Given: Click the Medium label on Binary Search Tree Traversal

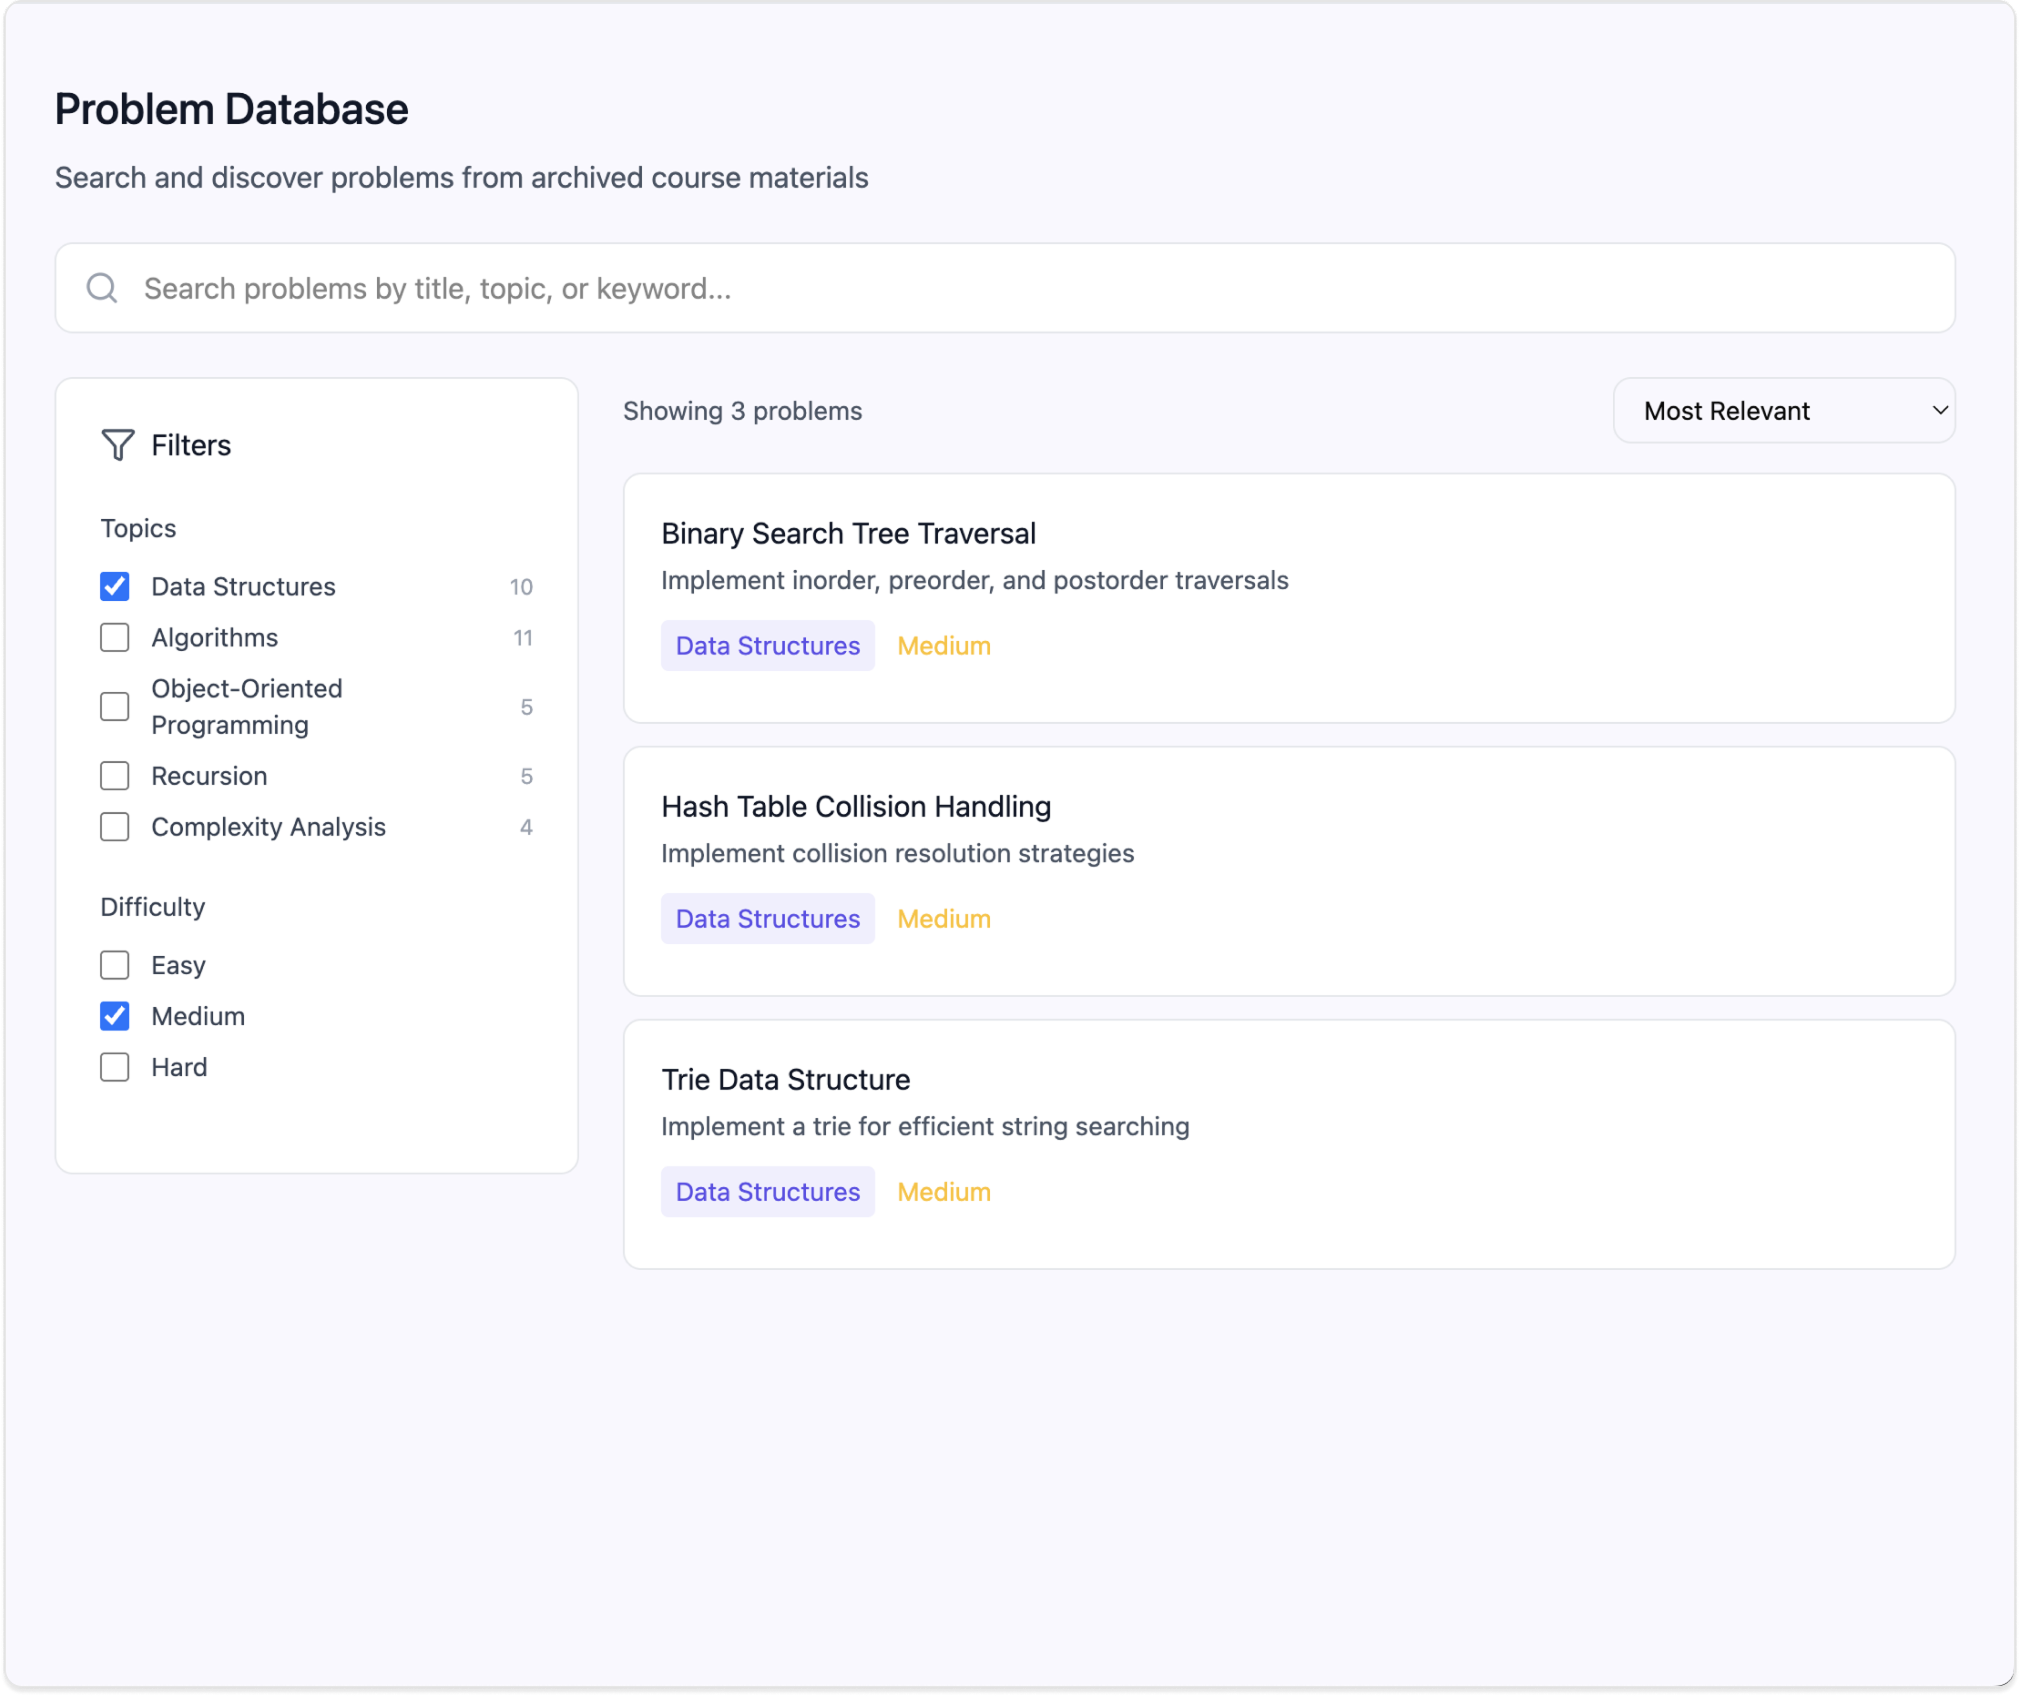Looking at the screenshot, I should 942,645.
